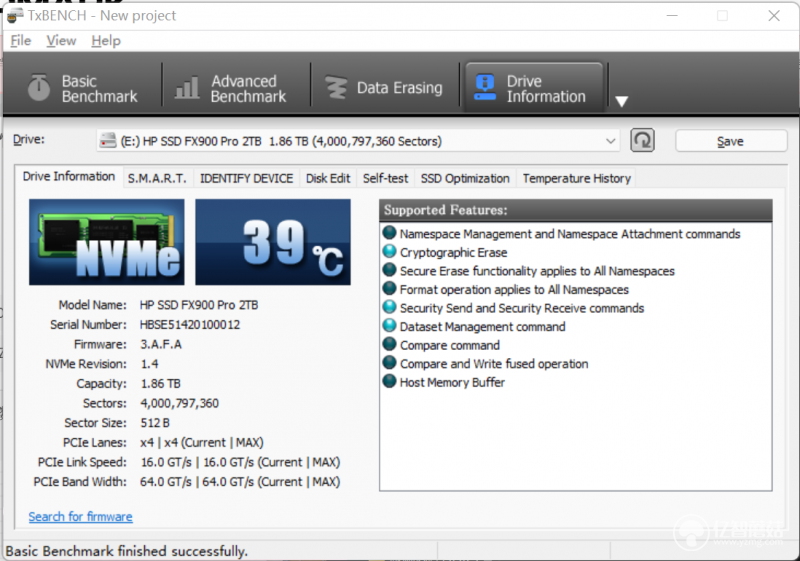
Task: Click the NVMe drive image
Action: (107, 242)
